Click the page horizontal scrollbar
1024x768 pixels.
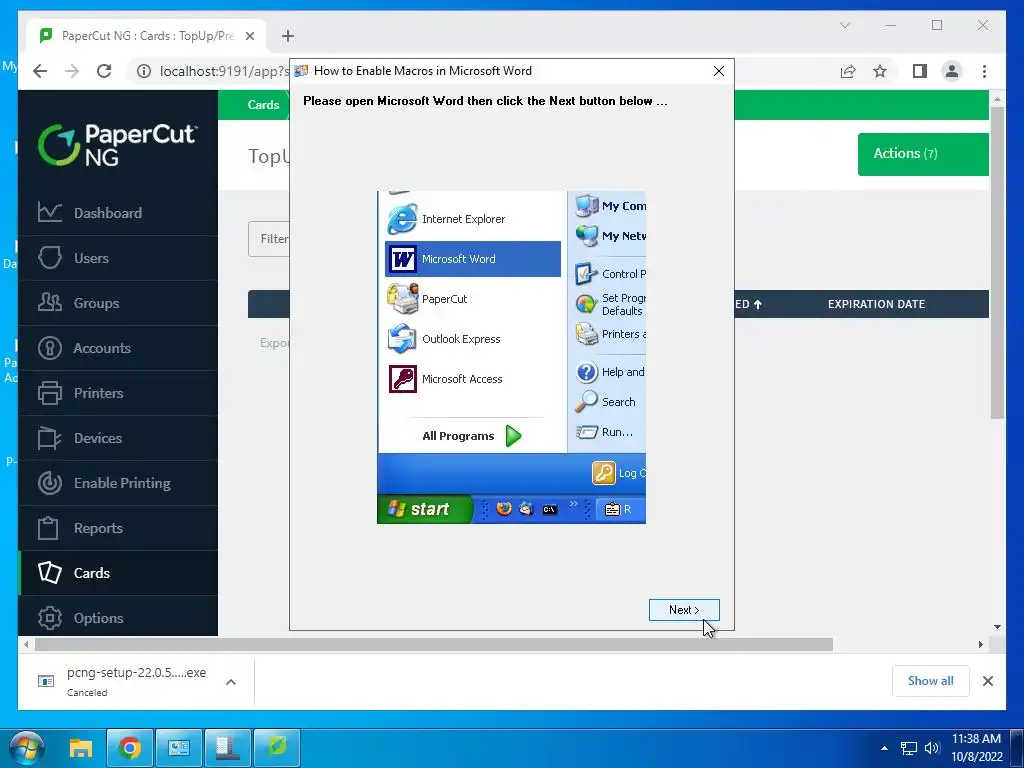pos(434,645)
